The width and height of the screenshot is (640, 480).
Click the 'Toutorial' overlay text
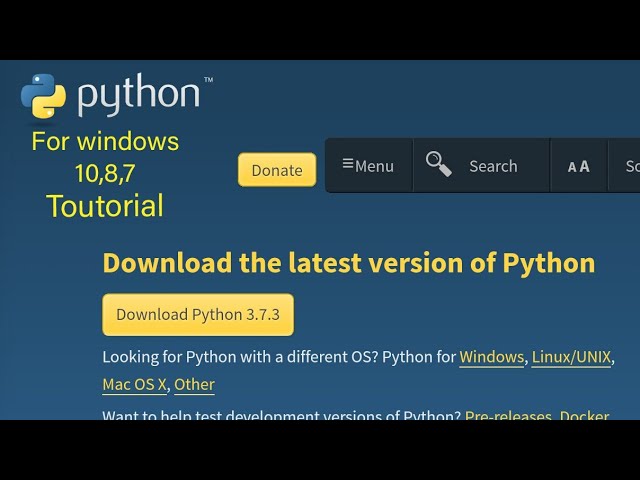pyautogui.click(x=105, y=206)
